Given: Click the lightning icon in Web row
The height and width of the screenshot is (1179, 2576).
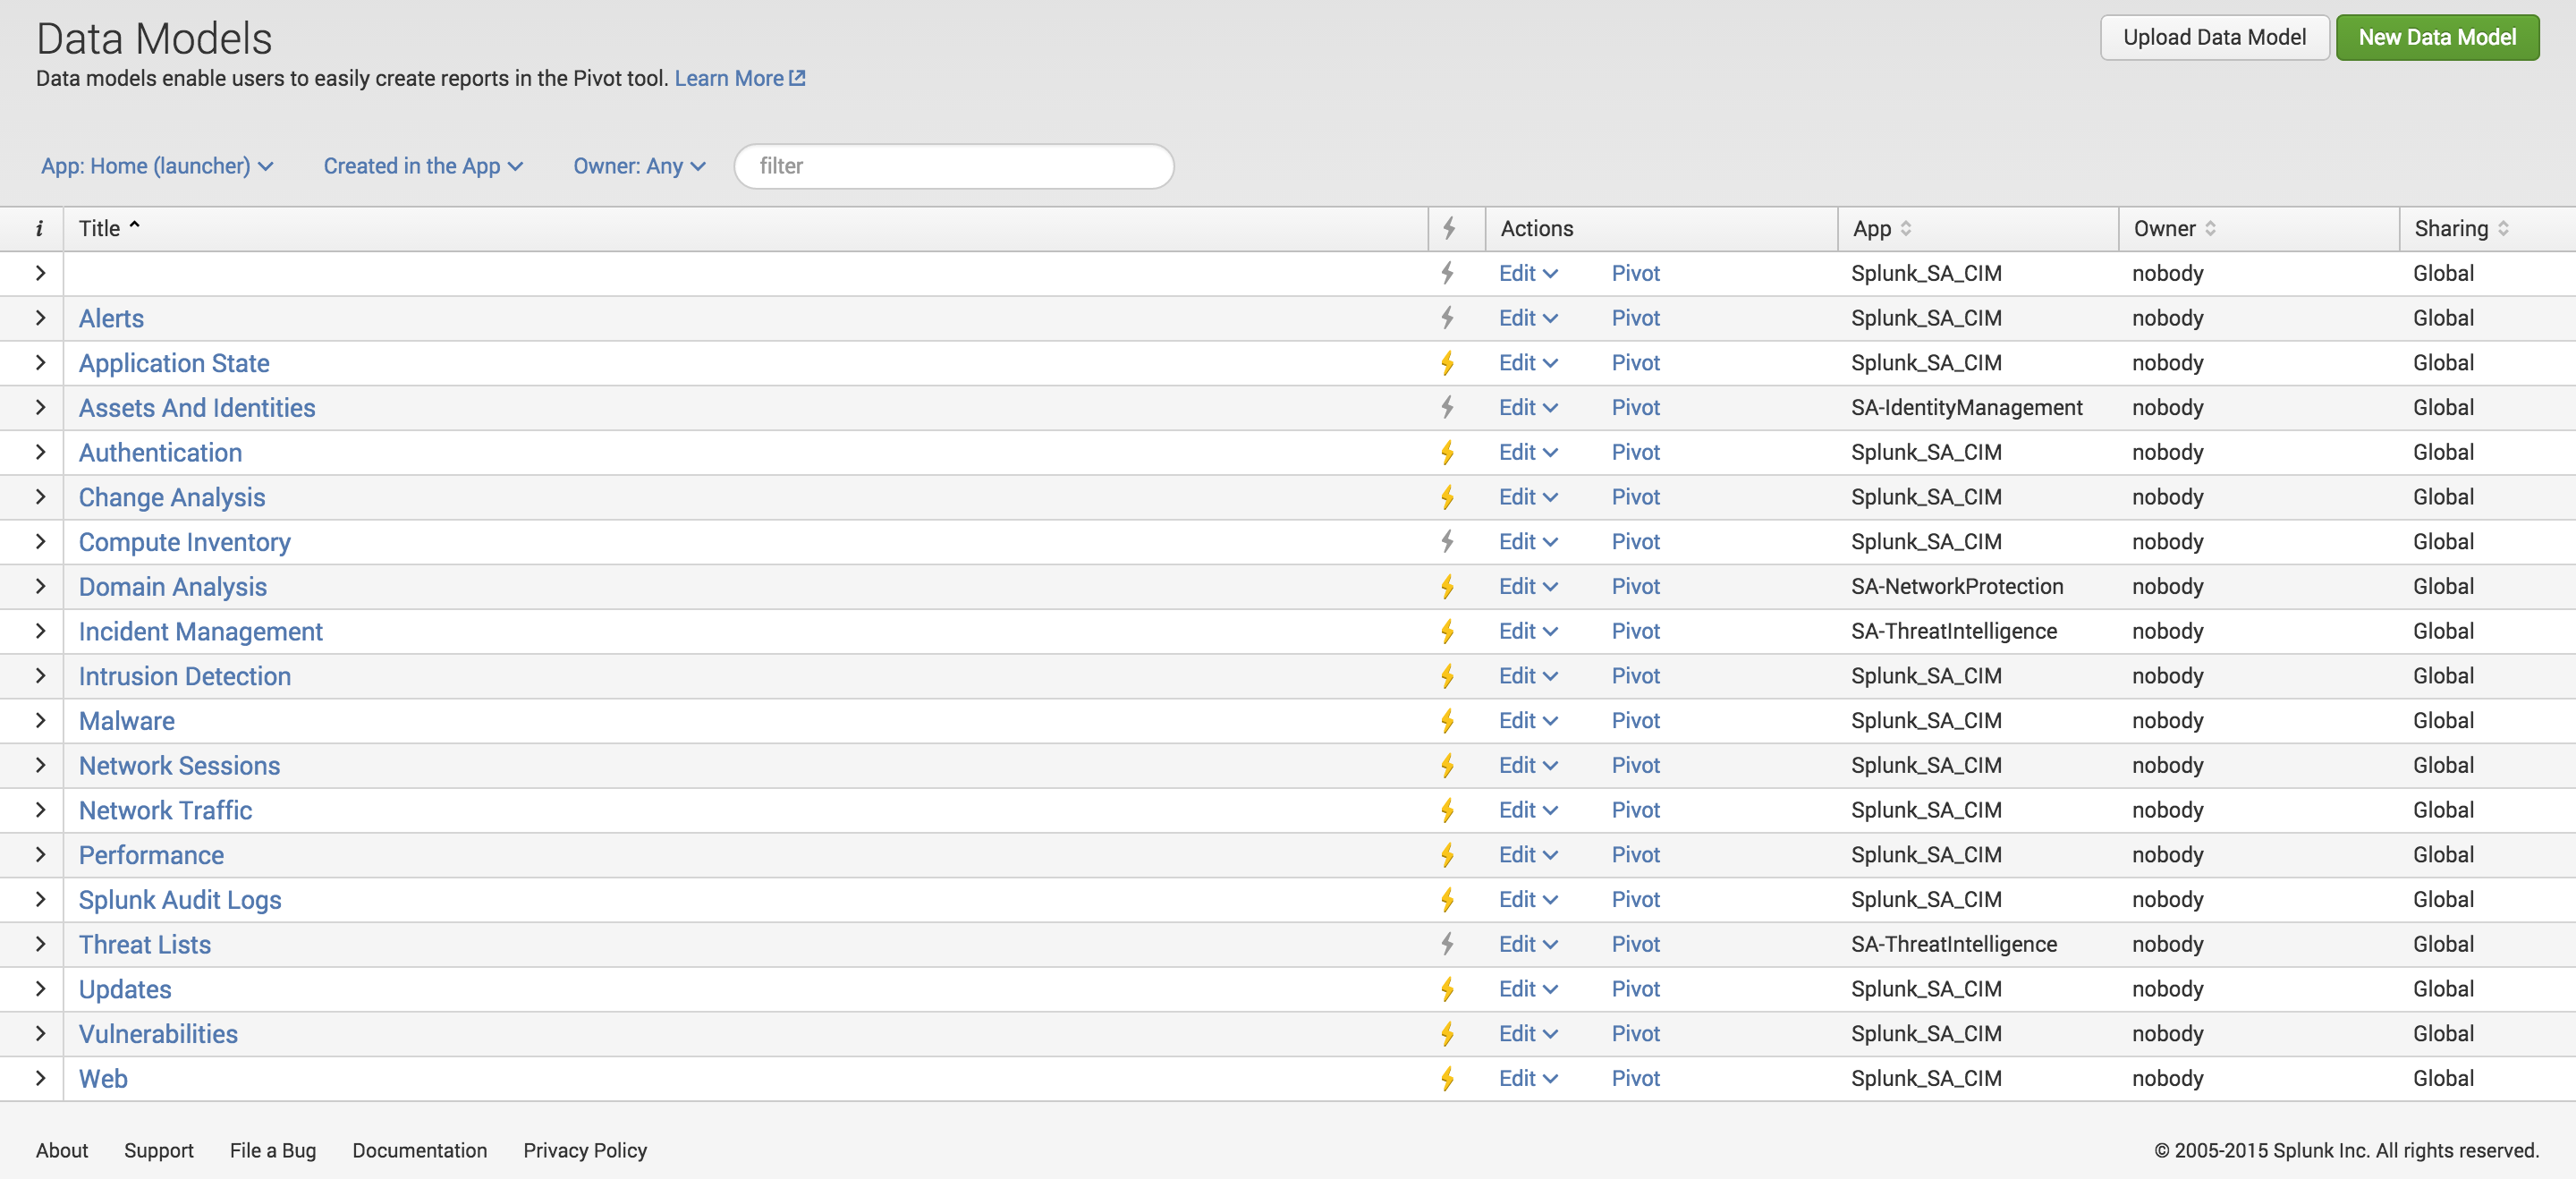Looking at the screenshot, I should tap(1447, 1079).
